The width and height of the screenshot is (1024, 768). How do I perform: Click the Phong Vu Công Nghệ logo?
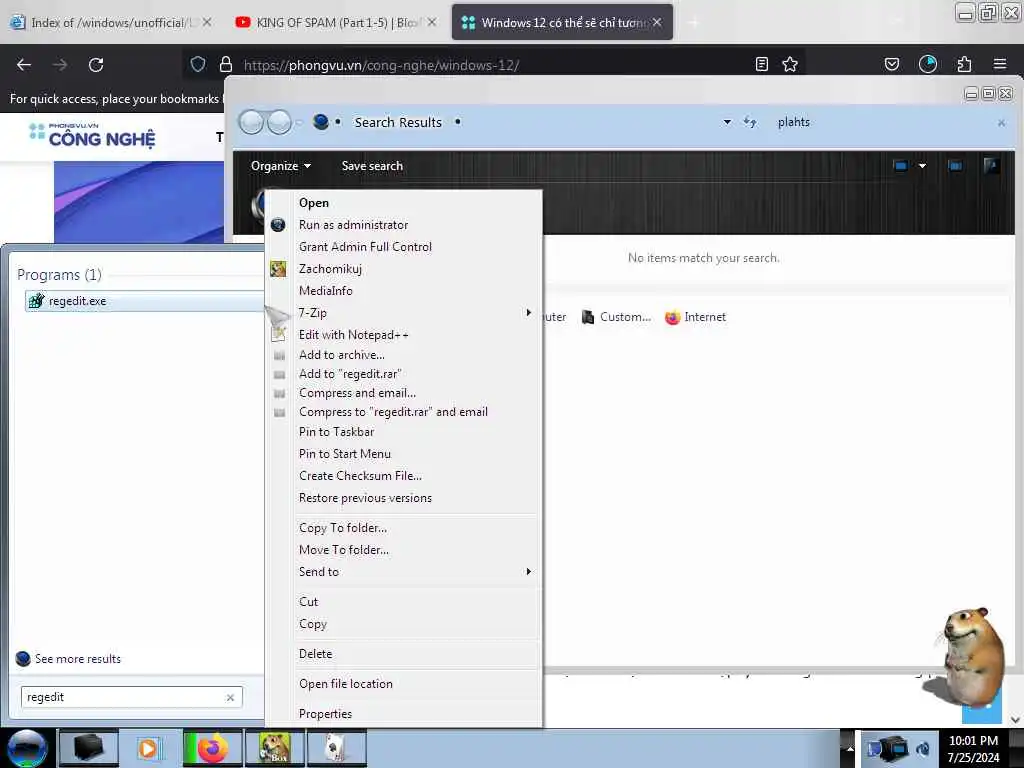92,135
